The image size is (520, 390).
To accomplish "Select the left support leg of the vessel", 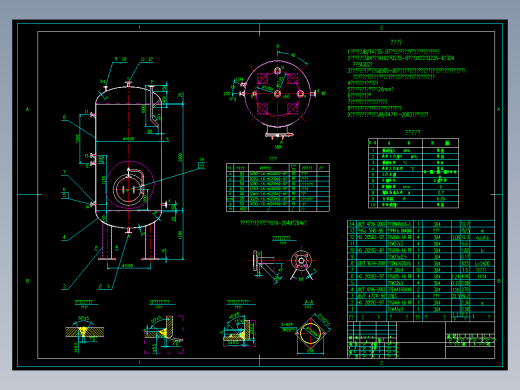I will coord(107,242).
